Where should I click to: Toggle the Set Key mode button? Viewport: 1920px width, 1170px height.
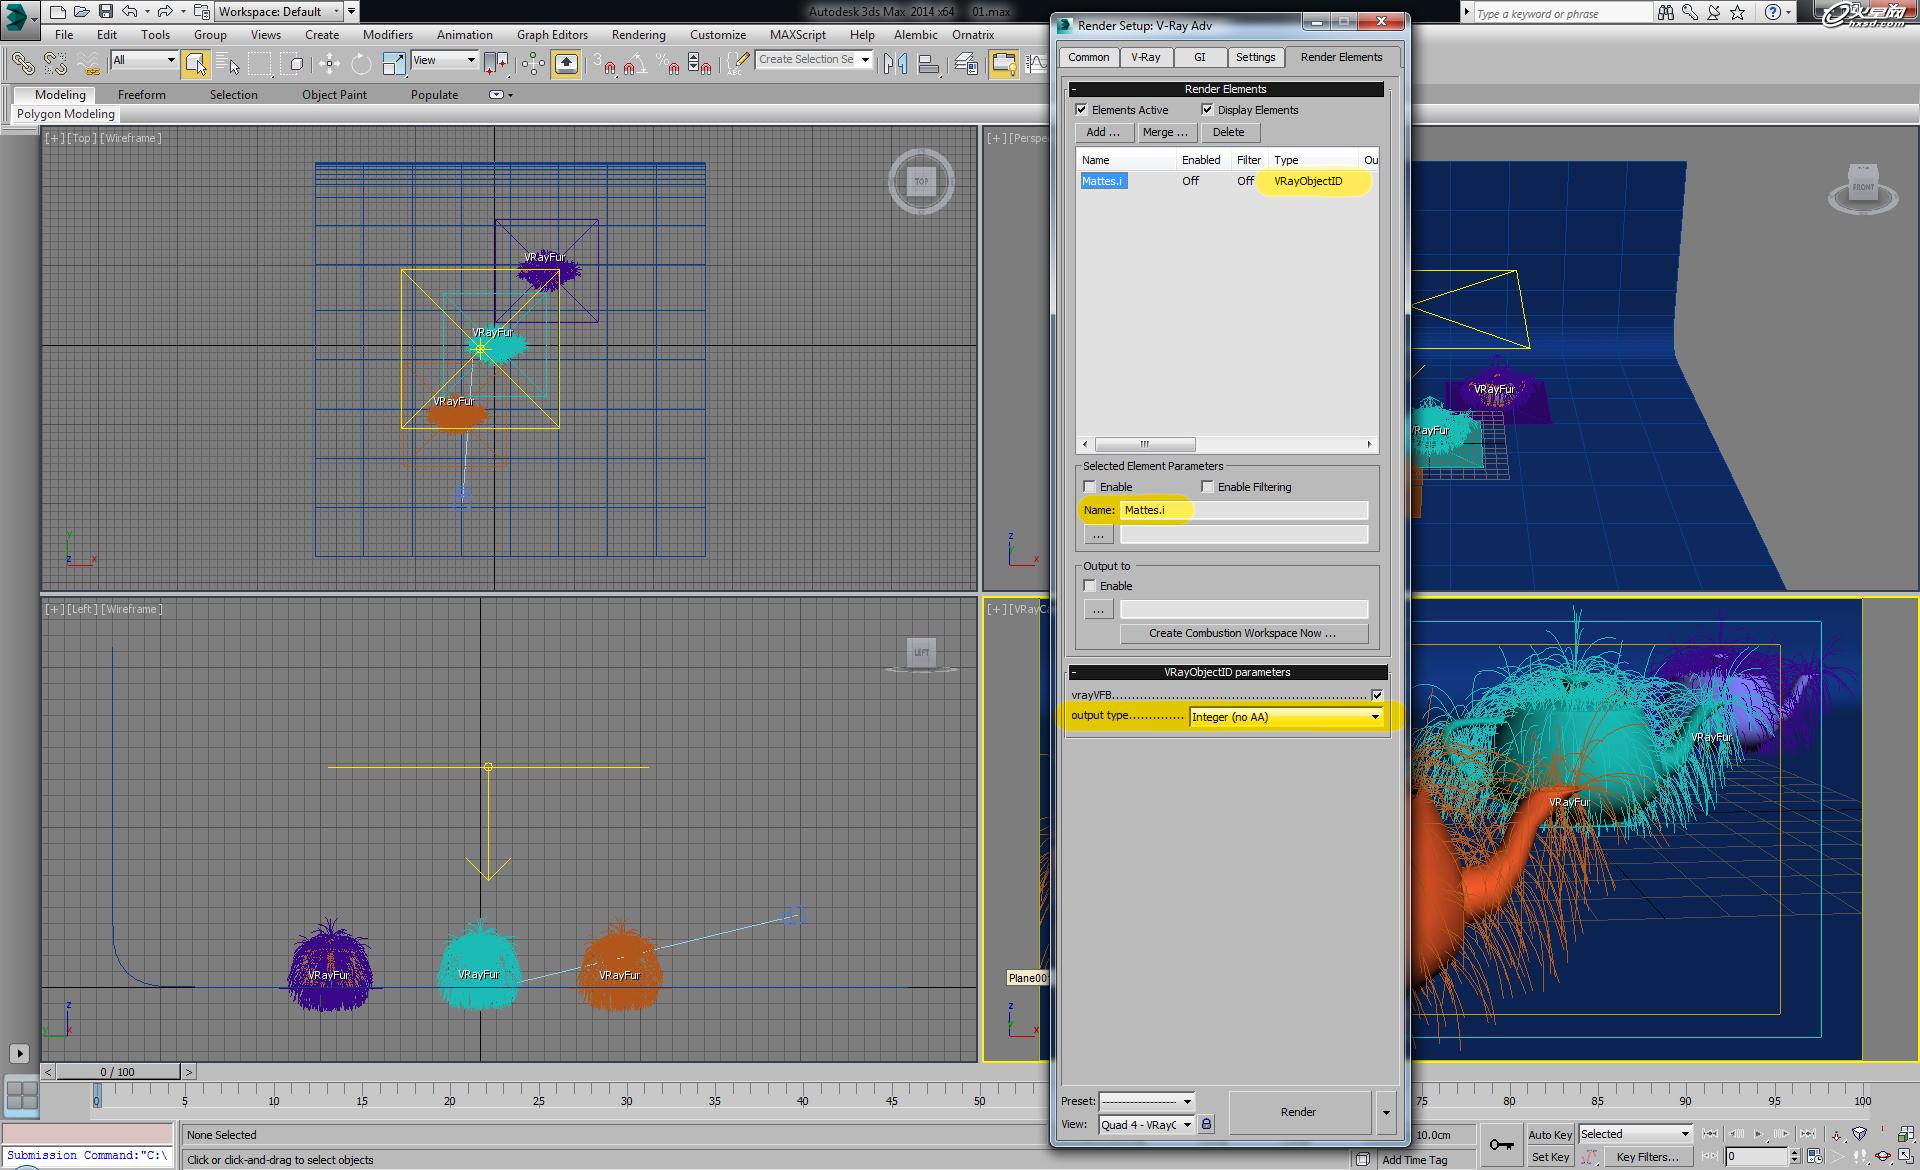(x=1550, y=1157)
